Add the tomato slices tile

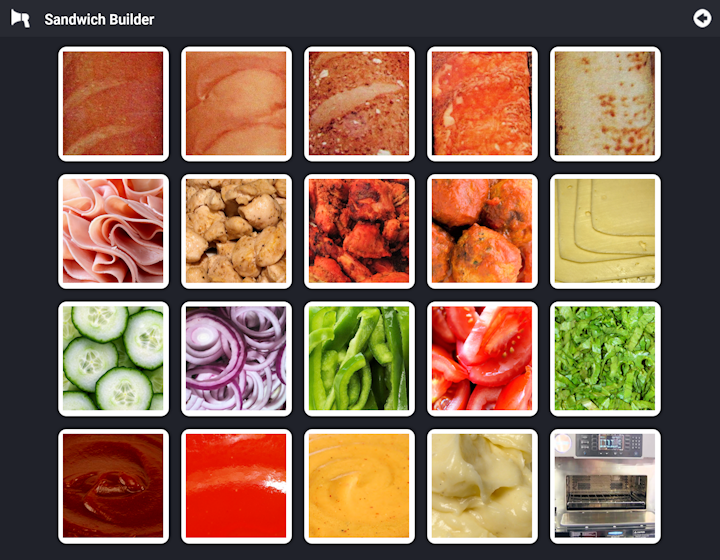(482, 359)
